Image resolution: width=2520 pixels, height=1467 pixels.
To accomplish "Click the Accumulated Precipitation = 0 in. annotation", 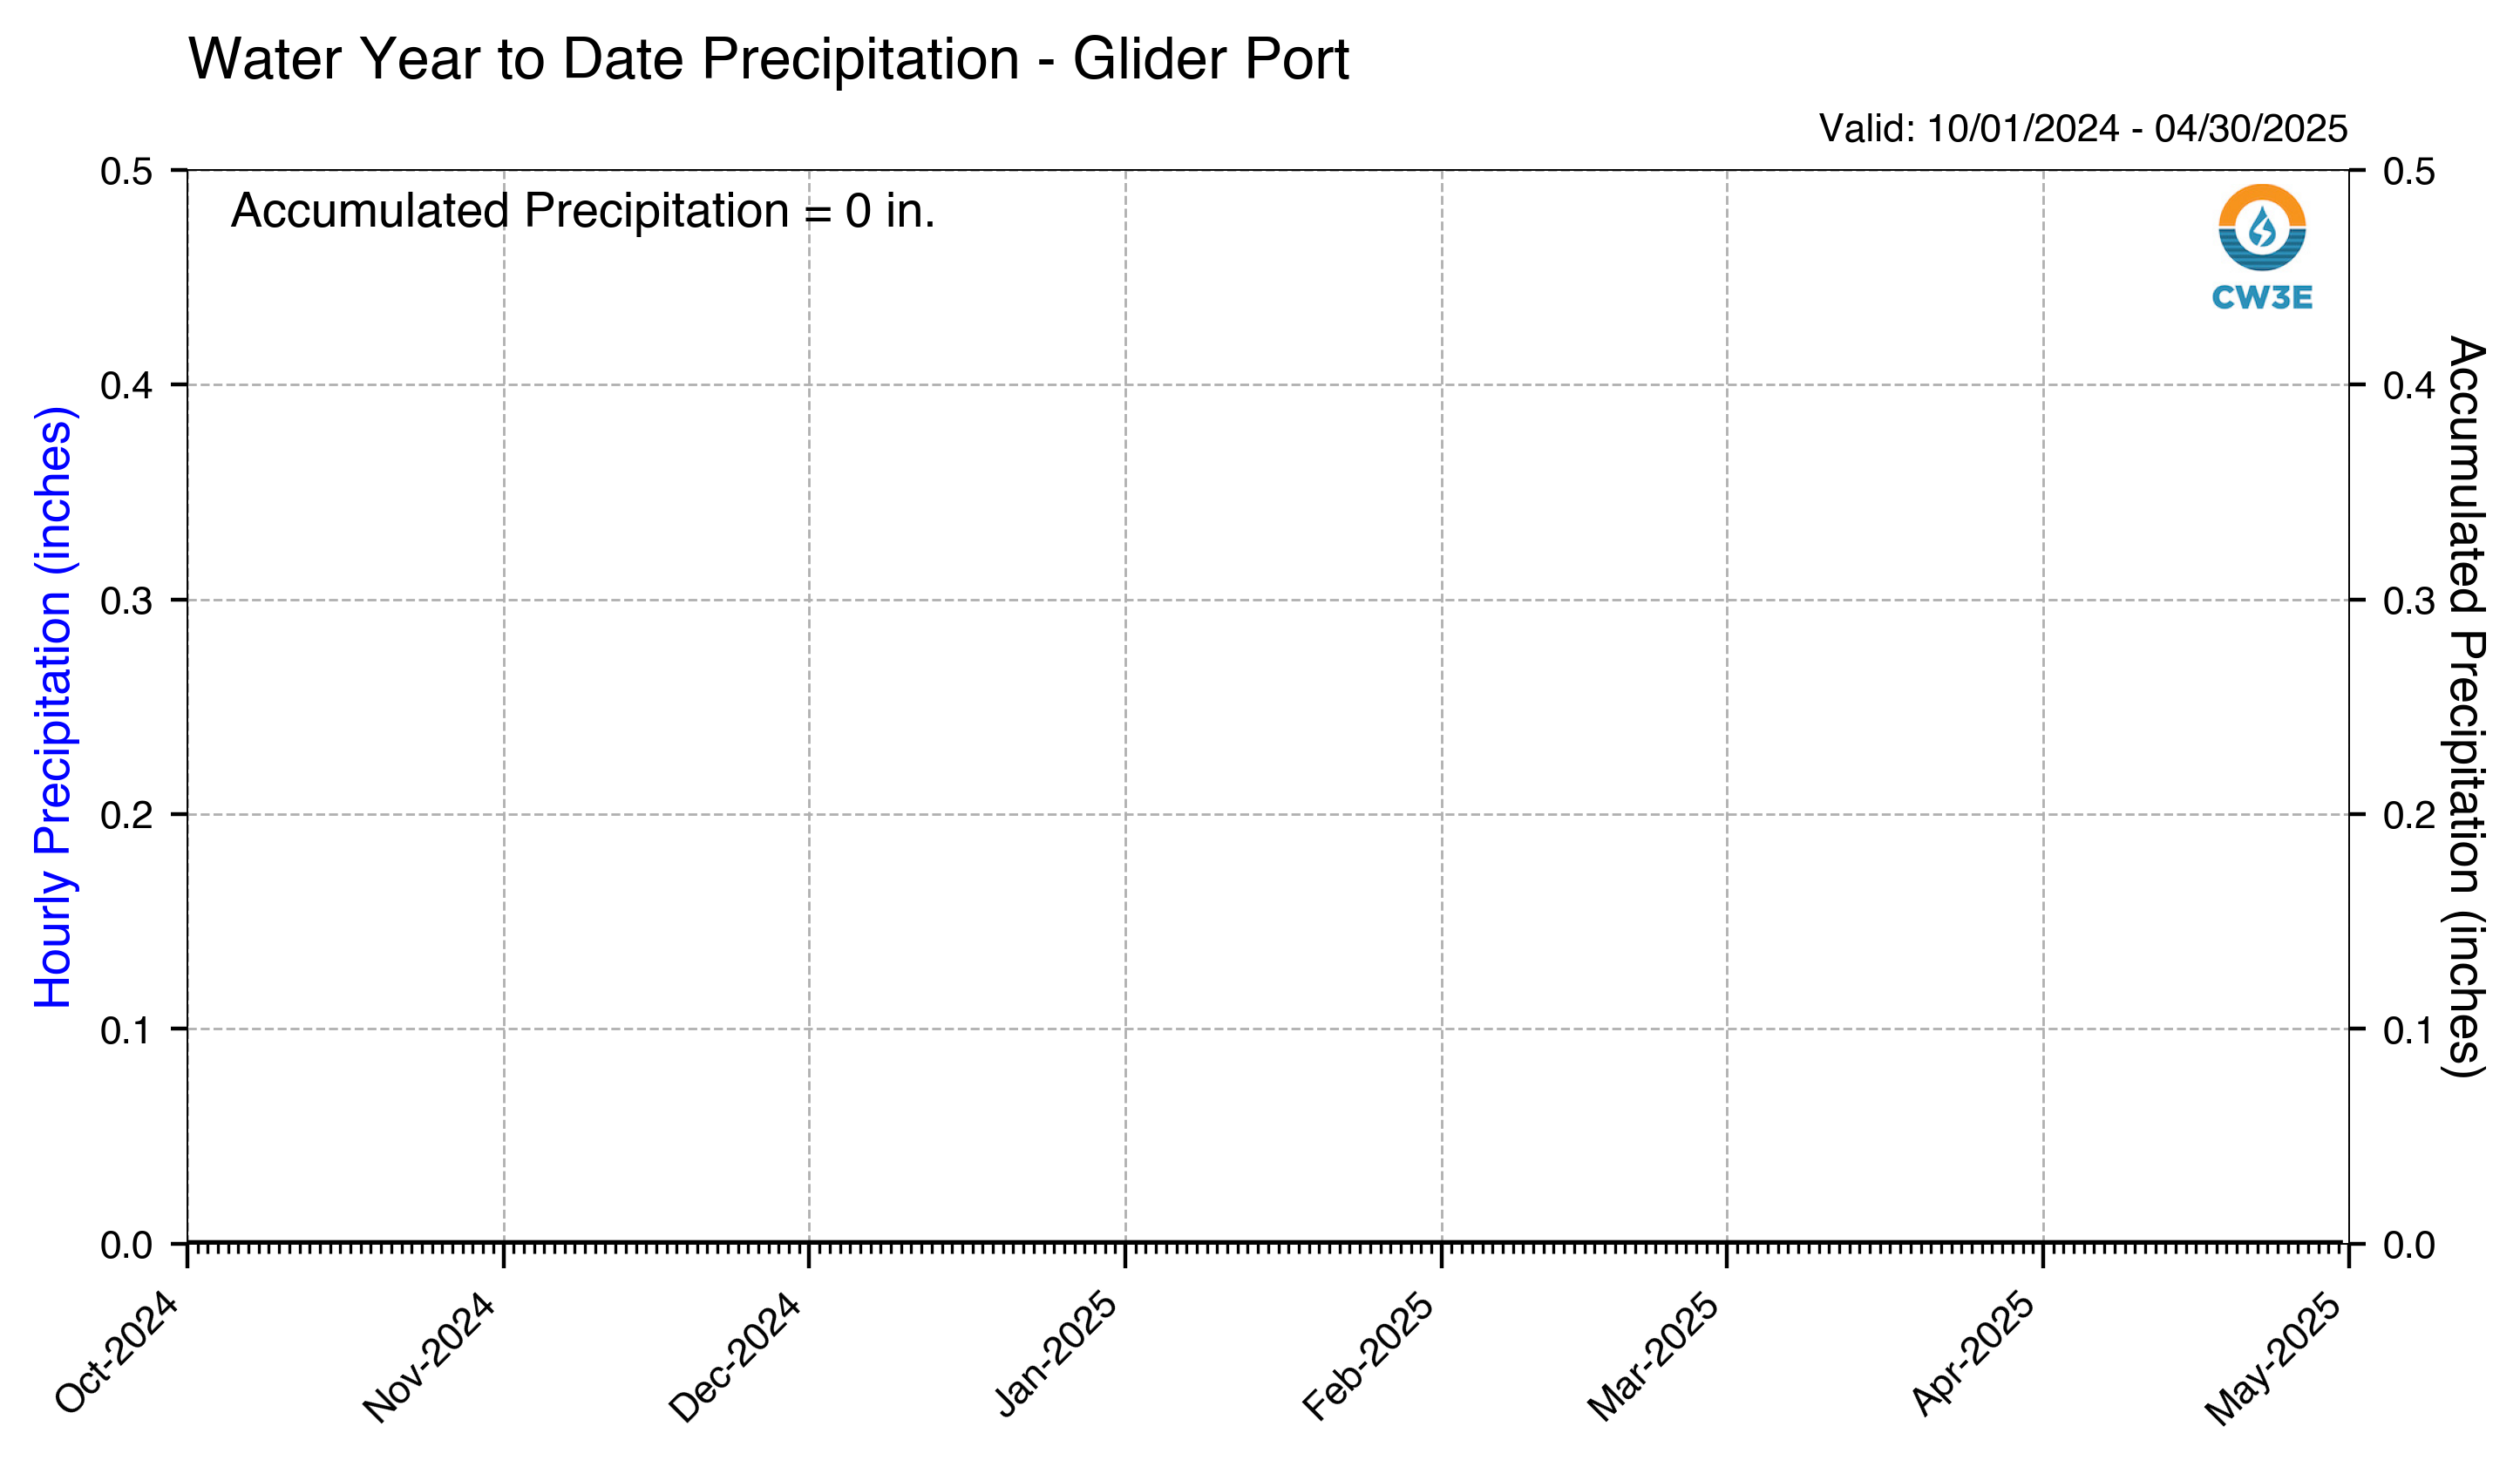I will click(583, 211).
